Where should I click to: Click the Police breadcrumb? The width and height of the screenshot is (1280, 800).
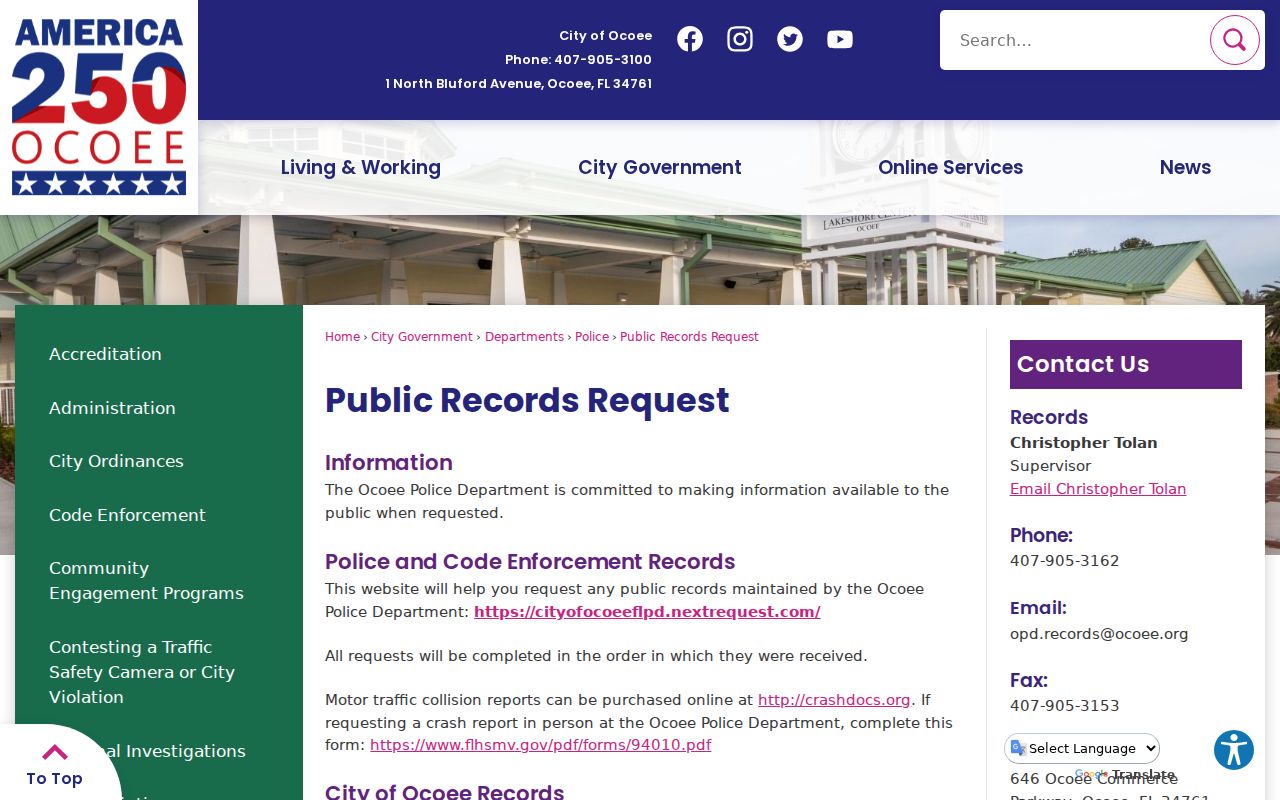pos(592,337)
